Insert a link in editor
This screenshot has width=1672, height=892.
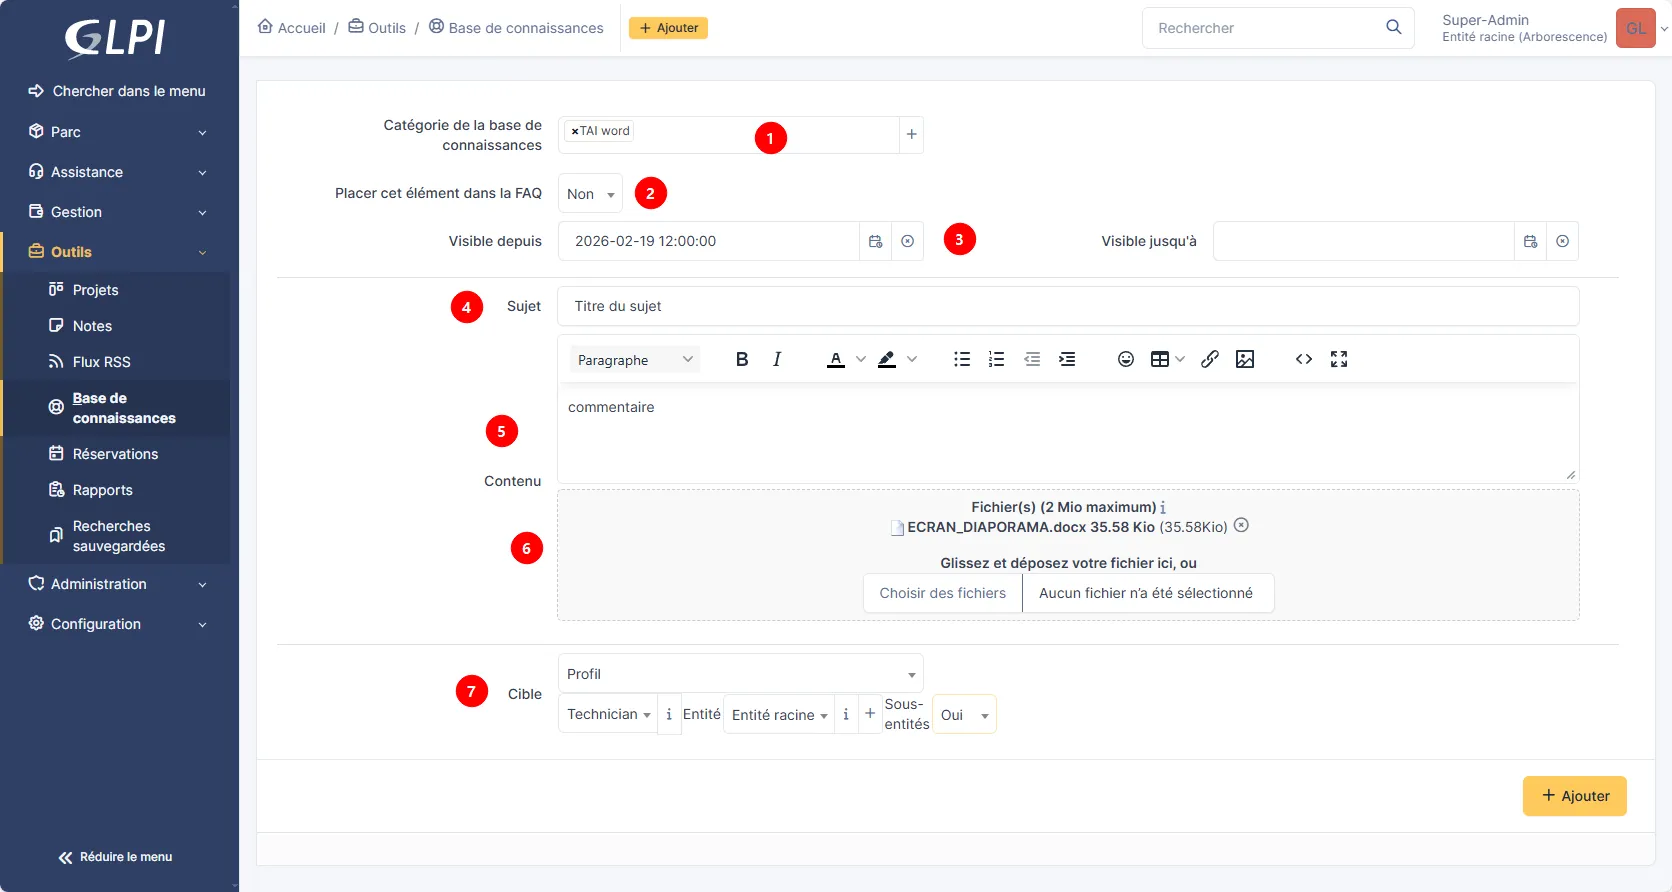tap(1210, 359)
